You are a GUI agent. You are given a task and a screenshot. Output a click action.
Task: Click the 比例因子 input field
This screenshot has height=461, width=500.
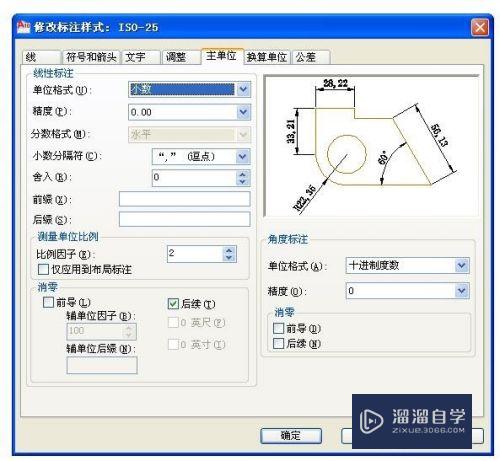[x=195, y=254]
